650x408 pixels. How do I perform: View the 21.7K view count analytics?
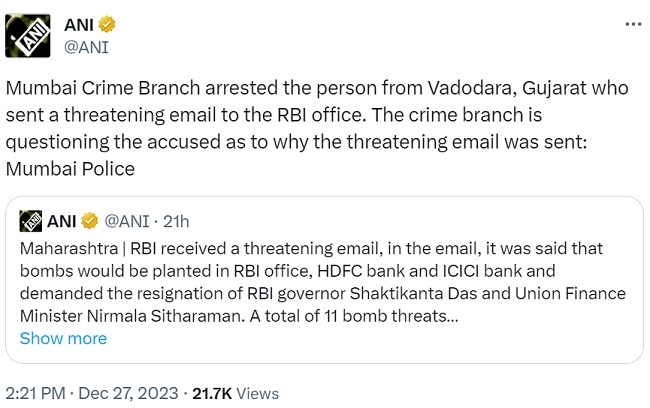(x=212, y=393)
